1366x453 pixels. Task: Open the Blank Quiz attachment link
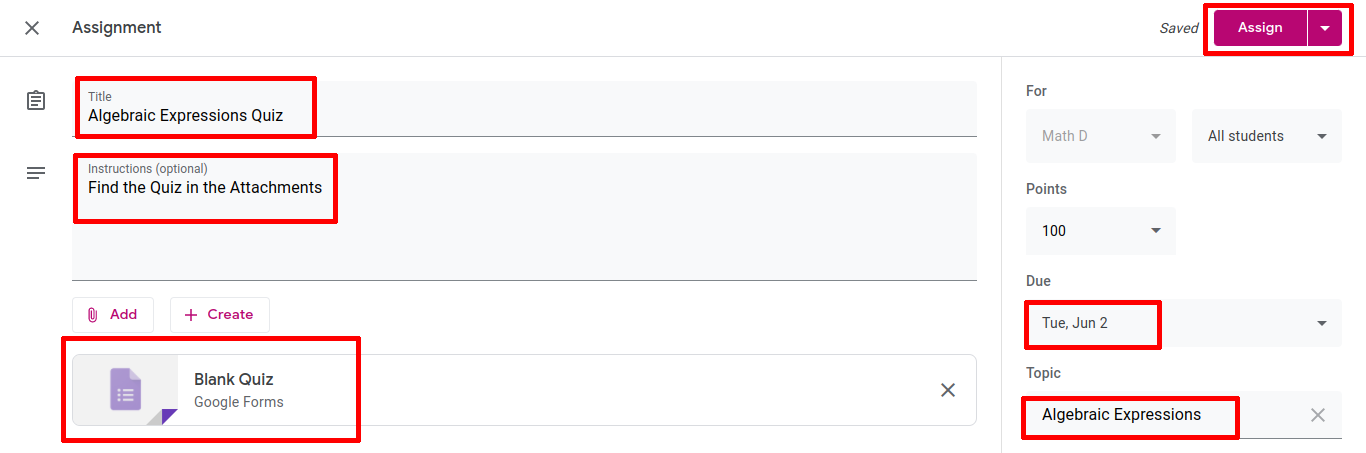(x=234, y=380)
